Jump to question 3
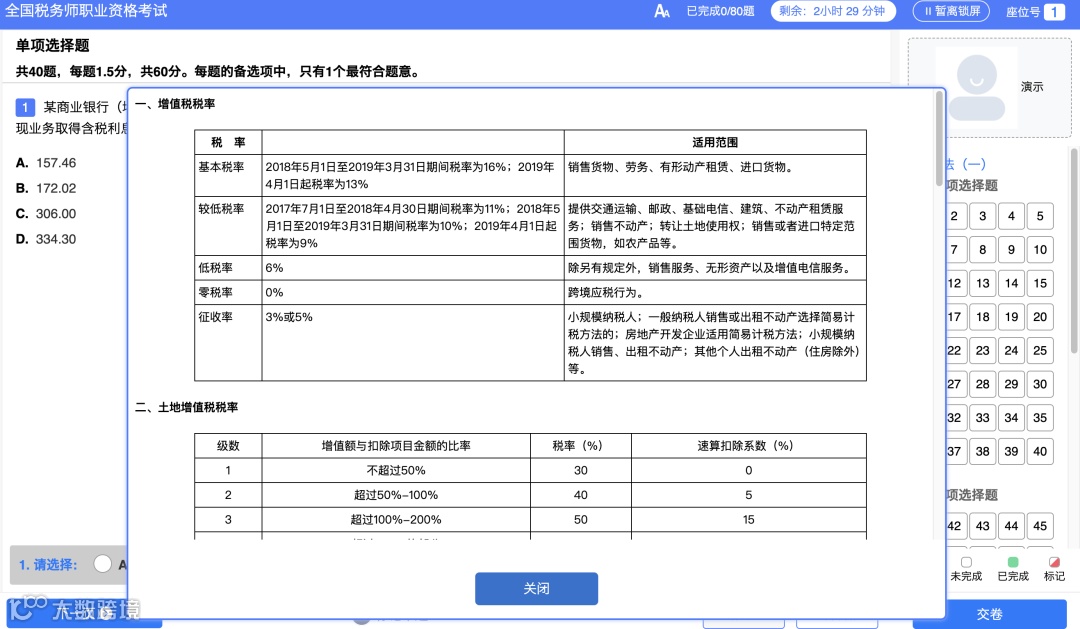1080x629 pixels. [x=982, y=216]
